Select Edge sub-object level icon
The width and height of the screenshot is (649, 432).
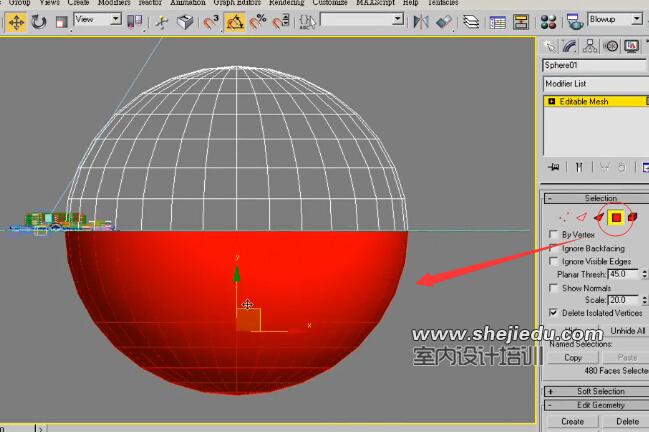tap(582, 217)
